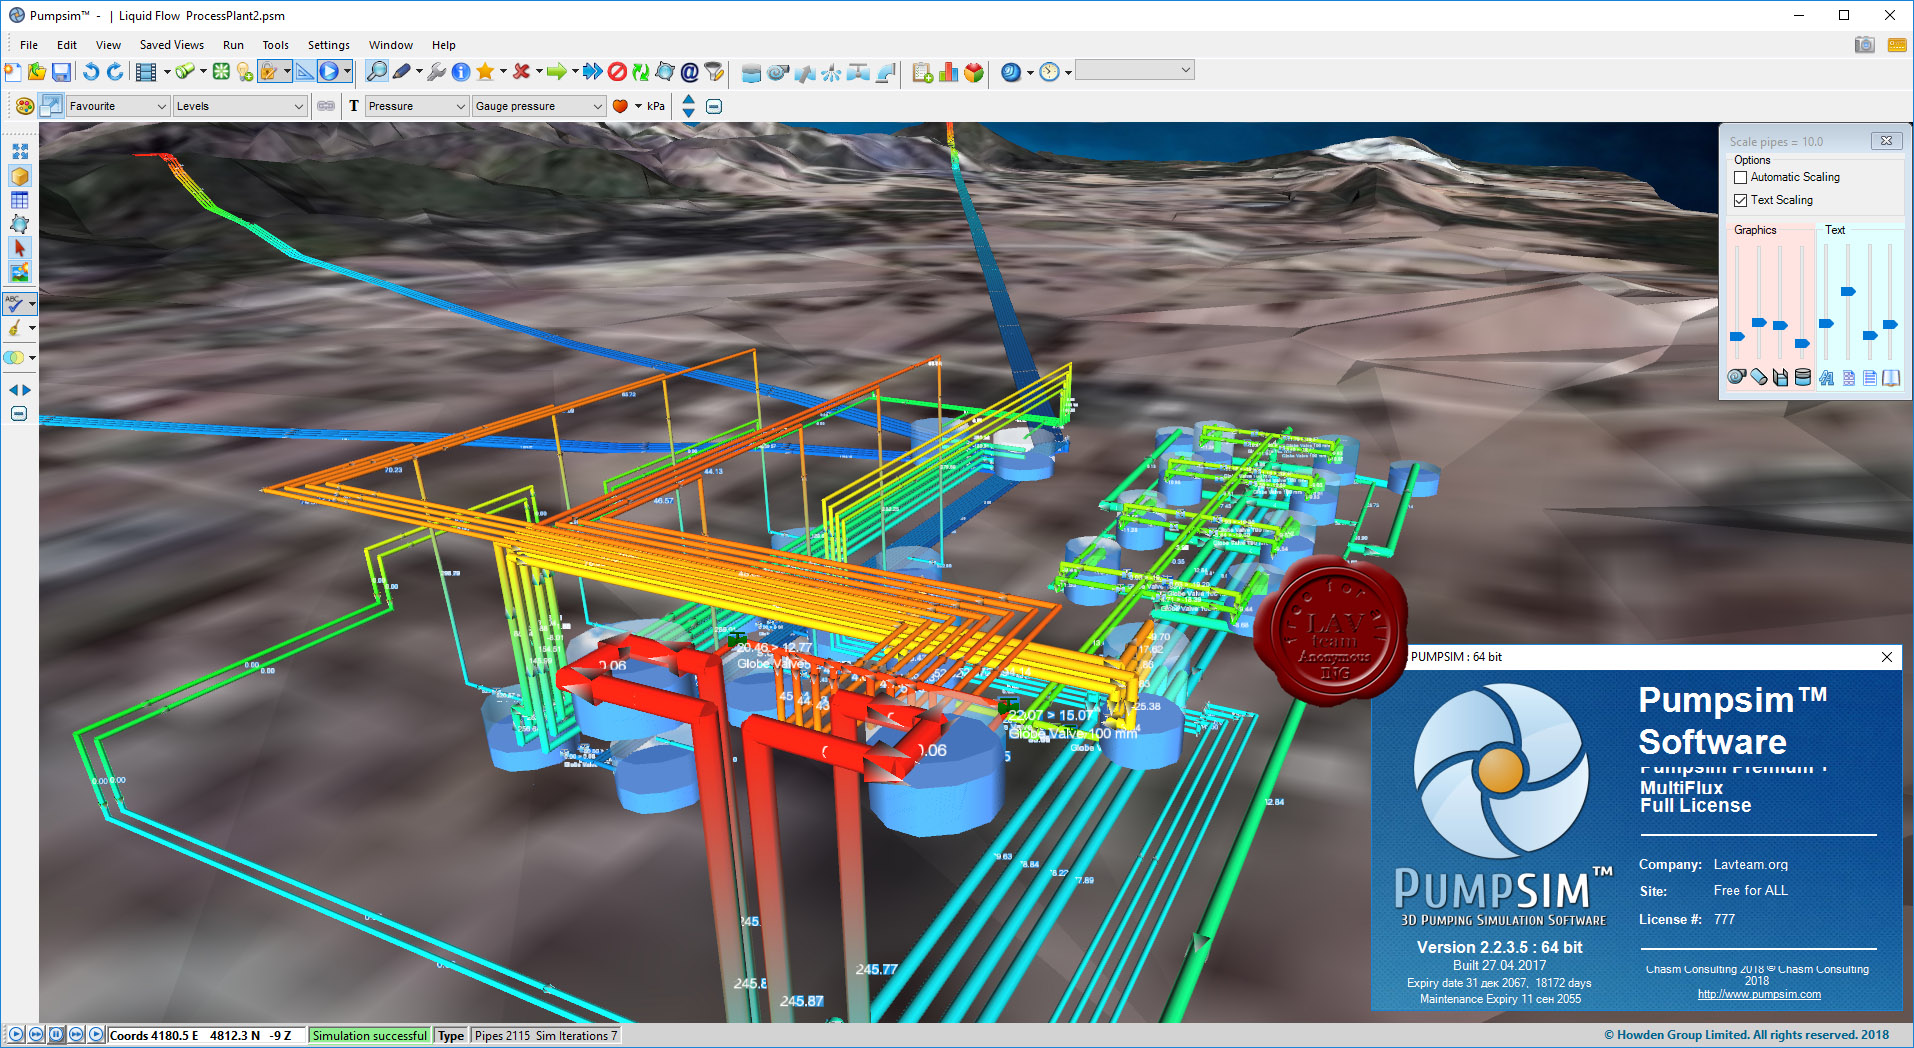Click the bold T text icon
Viewport: 1914px width, 1048px height.
pyautogui.click(x=354, y=106)
